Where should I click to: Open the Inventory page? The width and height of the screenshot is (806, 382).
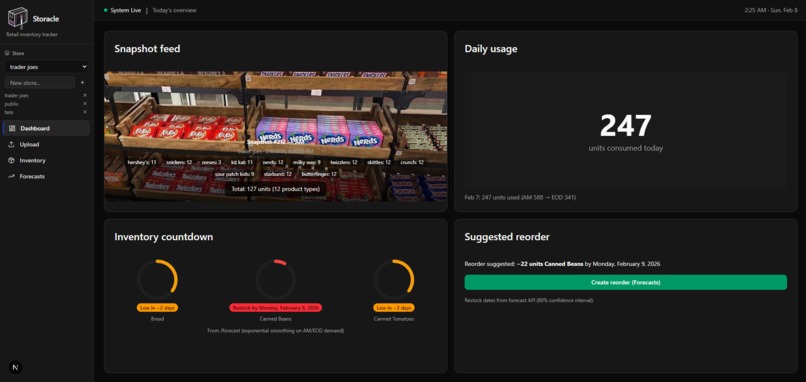click(x=47, y=160)
